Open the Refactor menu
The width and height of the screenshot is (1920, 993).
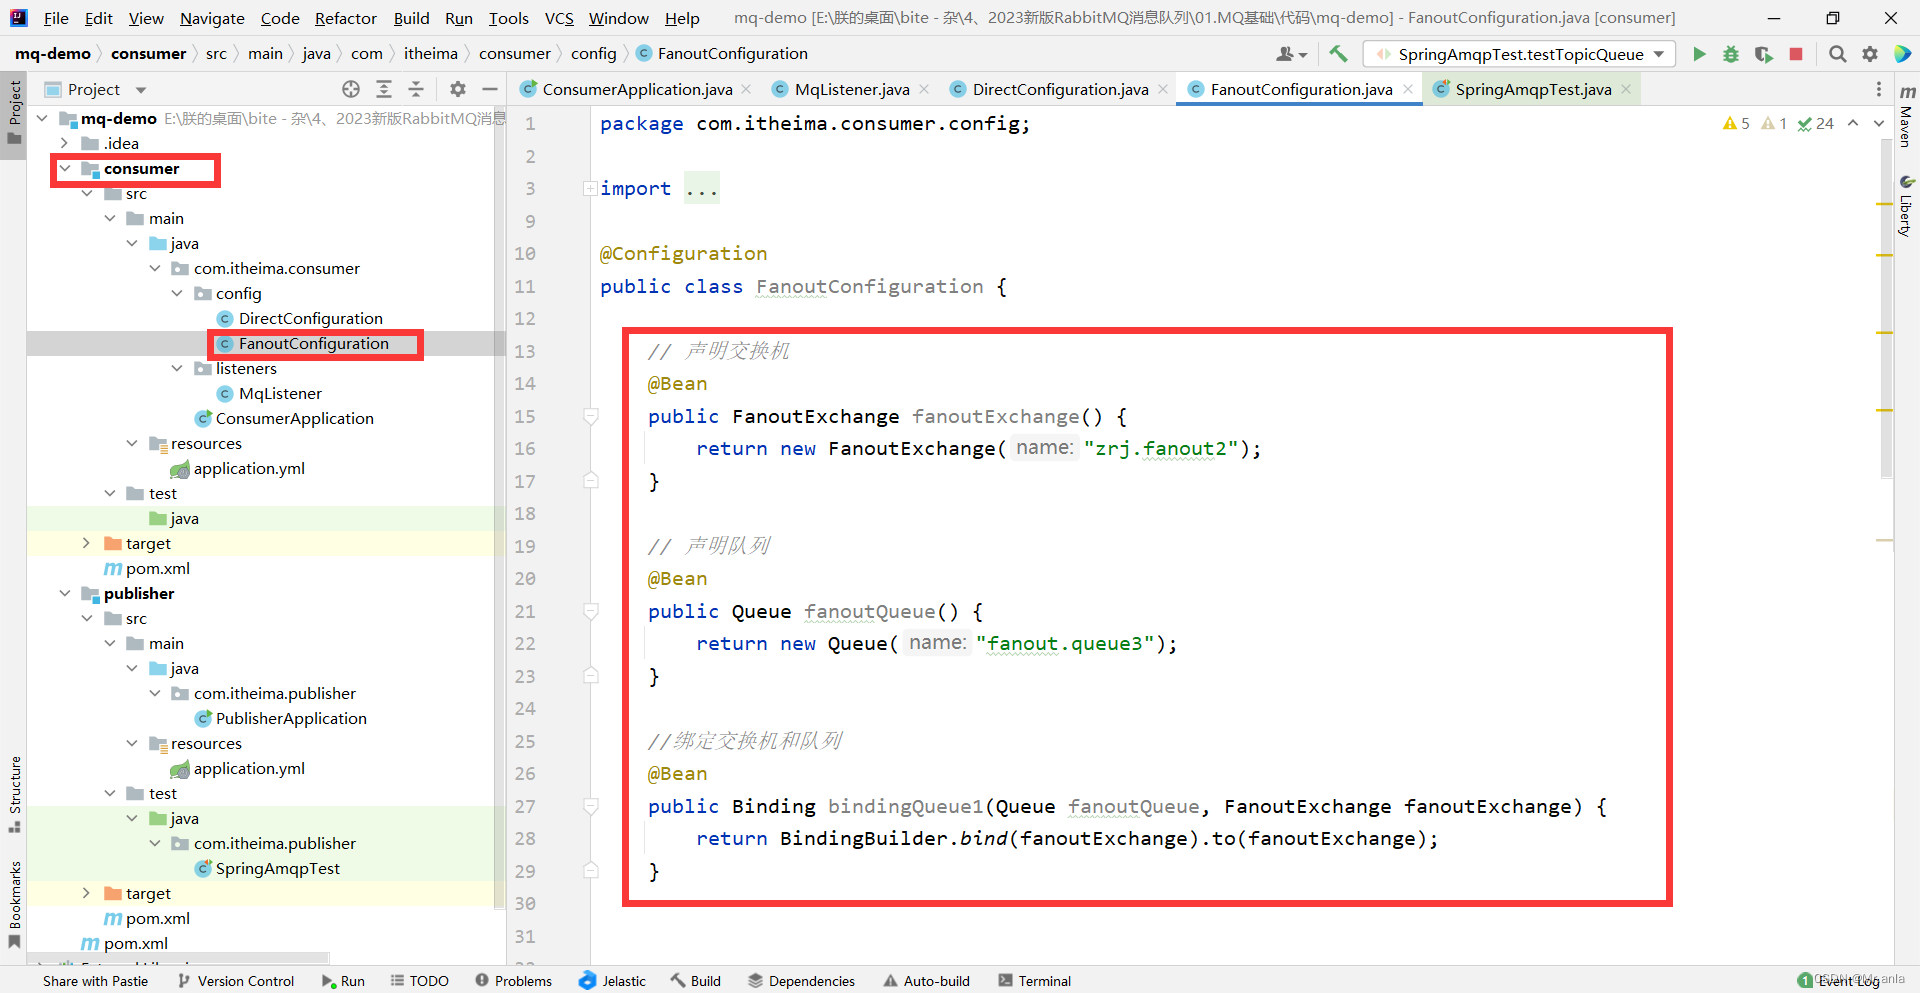tap(345, 18)
